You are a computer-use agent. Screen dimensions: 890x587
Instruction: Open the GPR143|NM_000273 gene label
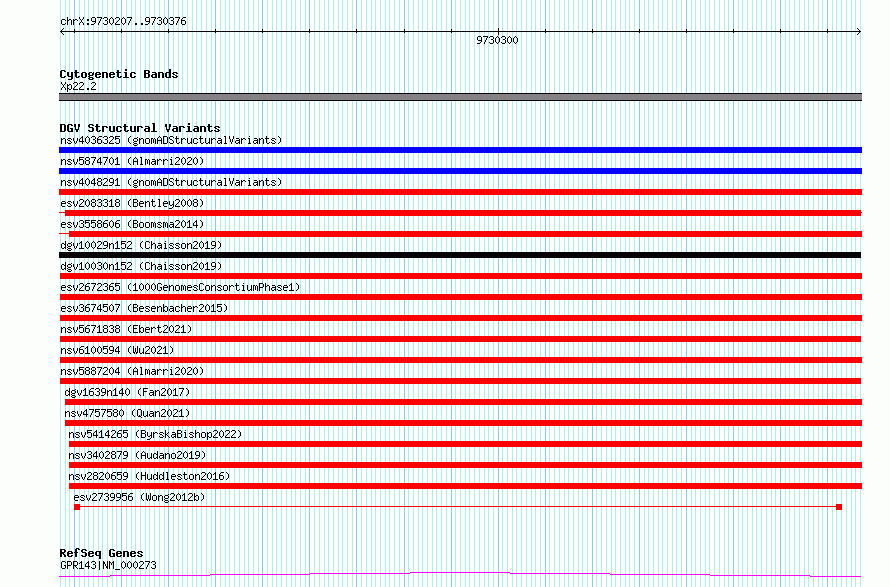coord(108,565)
